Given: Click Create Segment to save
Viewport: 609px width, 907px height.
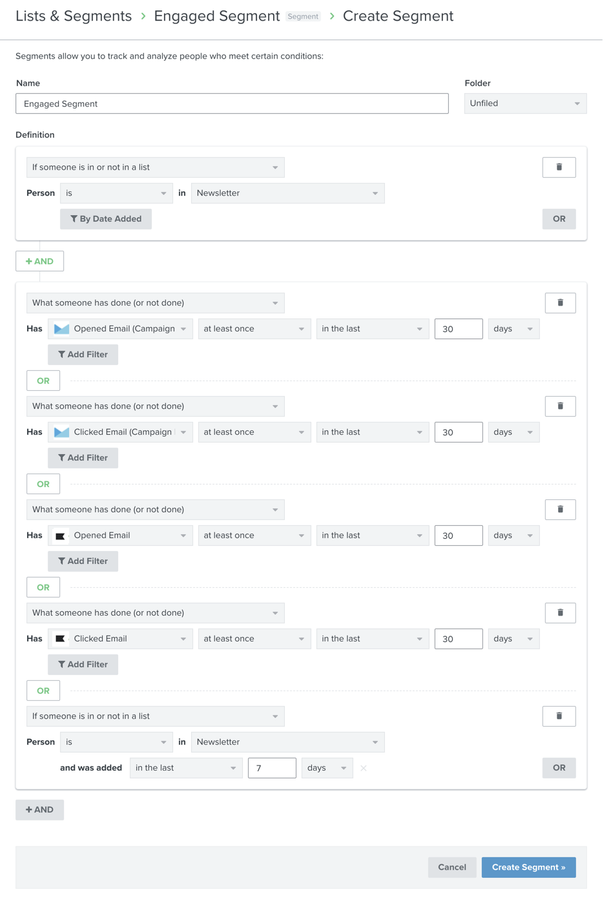Looking at the screenshot, I should [528, 867].
